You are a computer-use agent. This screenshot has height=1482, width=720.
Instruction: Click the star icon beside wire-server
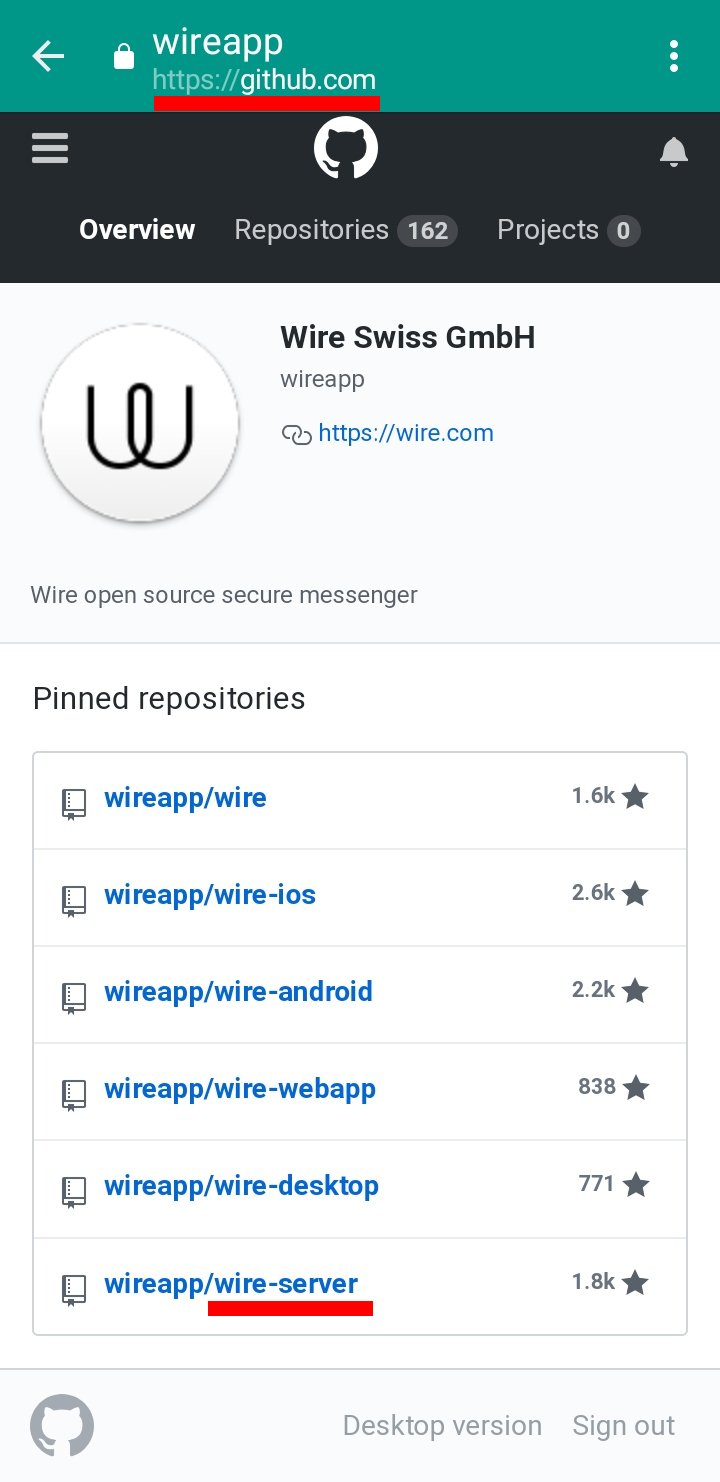pos(635,1283)
